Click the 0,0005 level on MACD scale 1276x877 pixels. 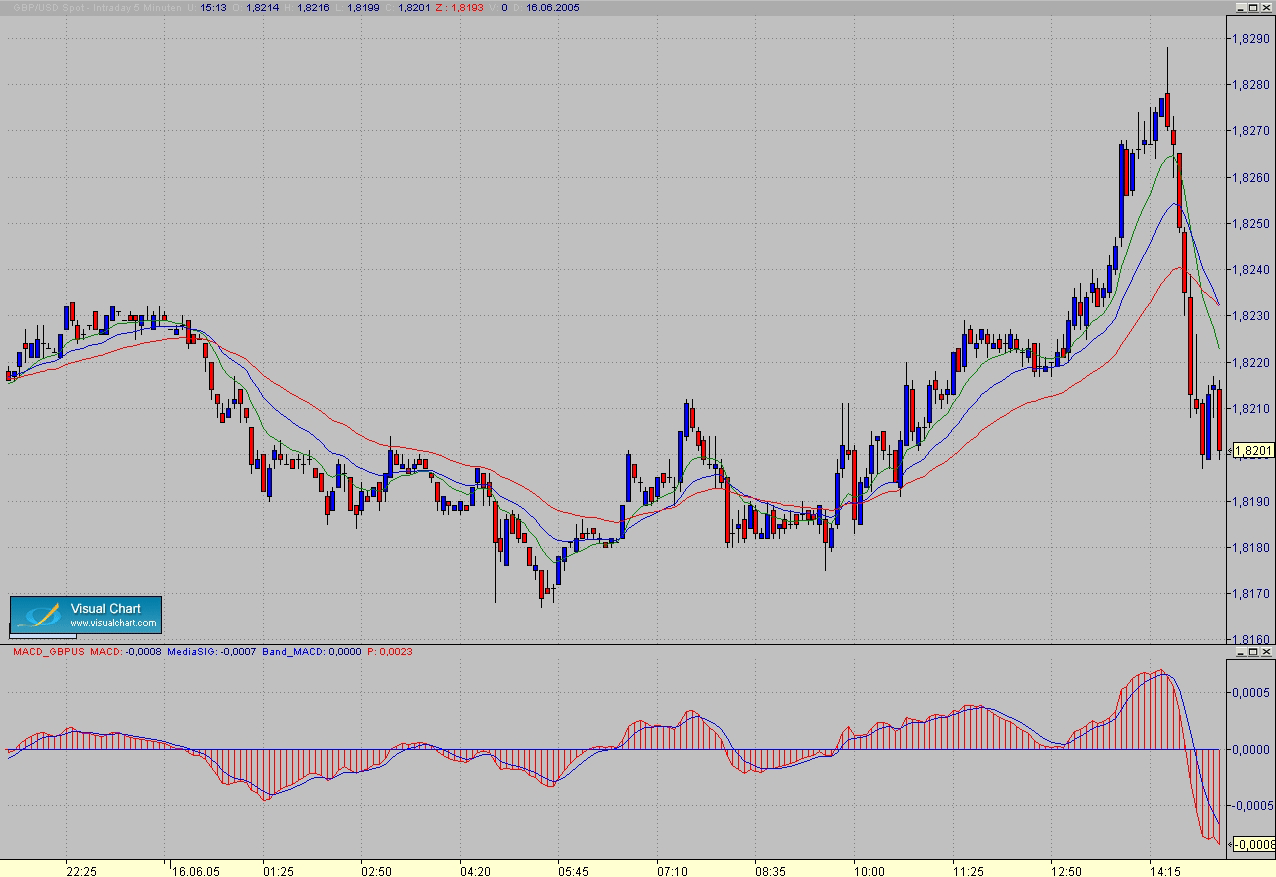pyautogui.click(x=1252, y=693)
